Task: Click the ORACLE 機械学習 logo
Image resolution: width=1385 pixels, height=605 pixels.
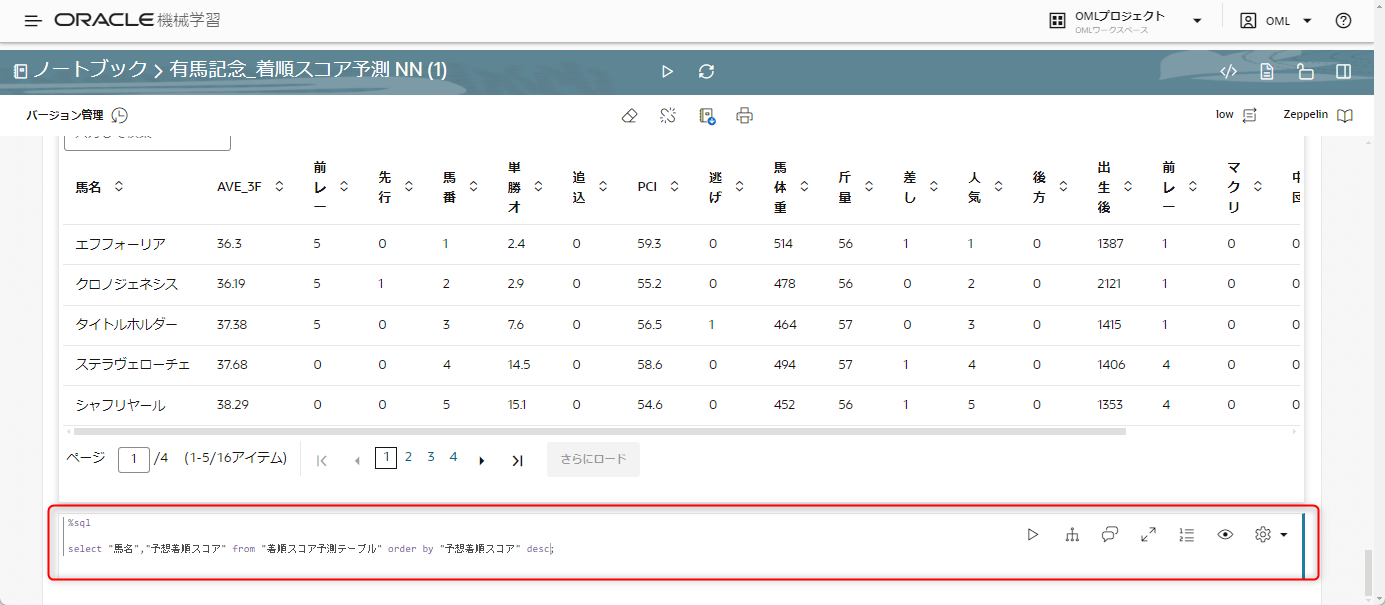Action: 137,21
